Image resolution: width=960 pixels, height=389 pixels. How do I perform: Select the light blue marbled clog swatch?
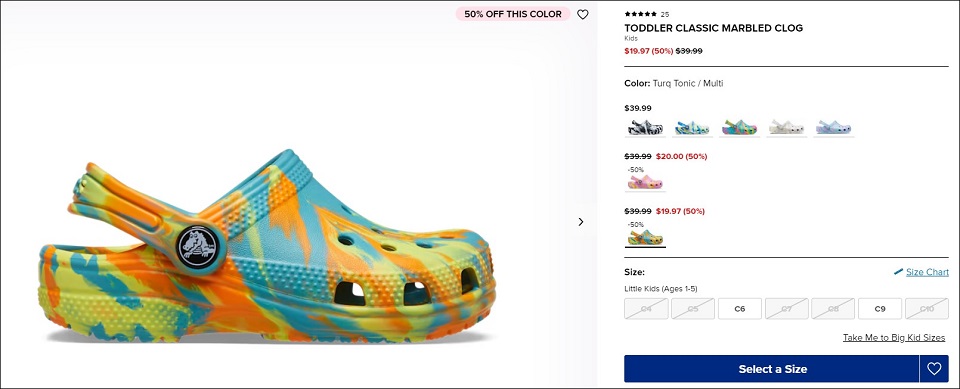pos(833,127)
